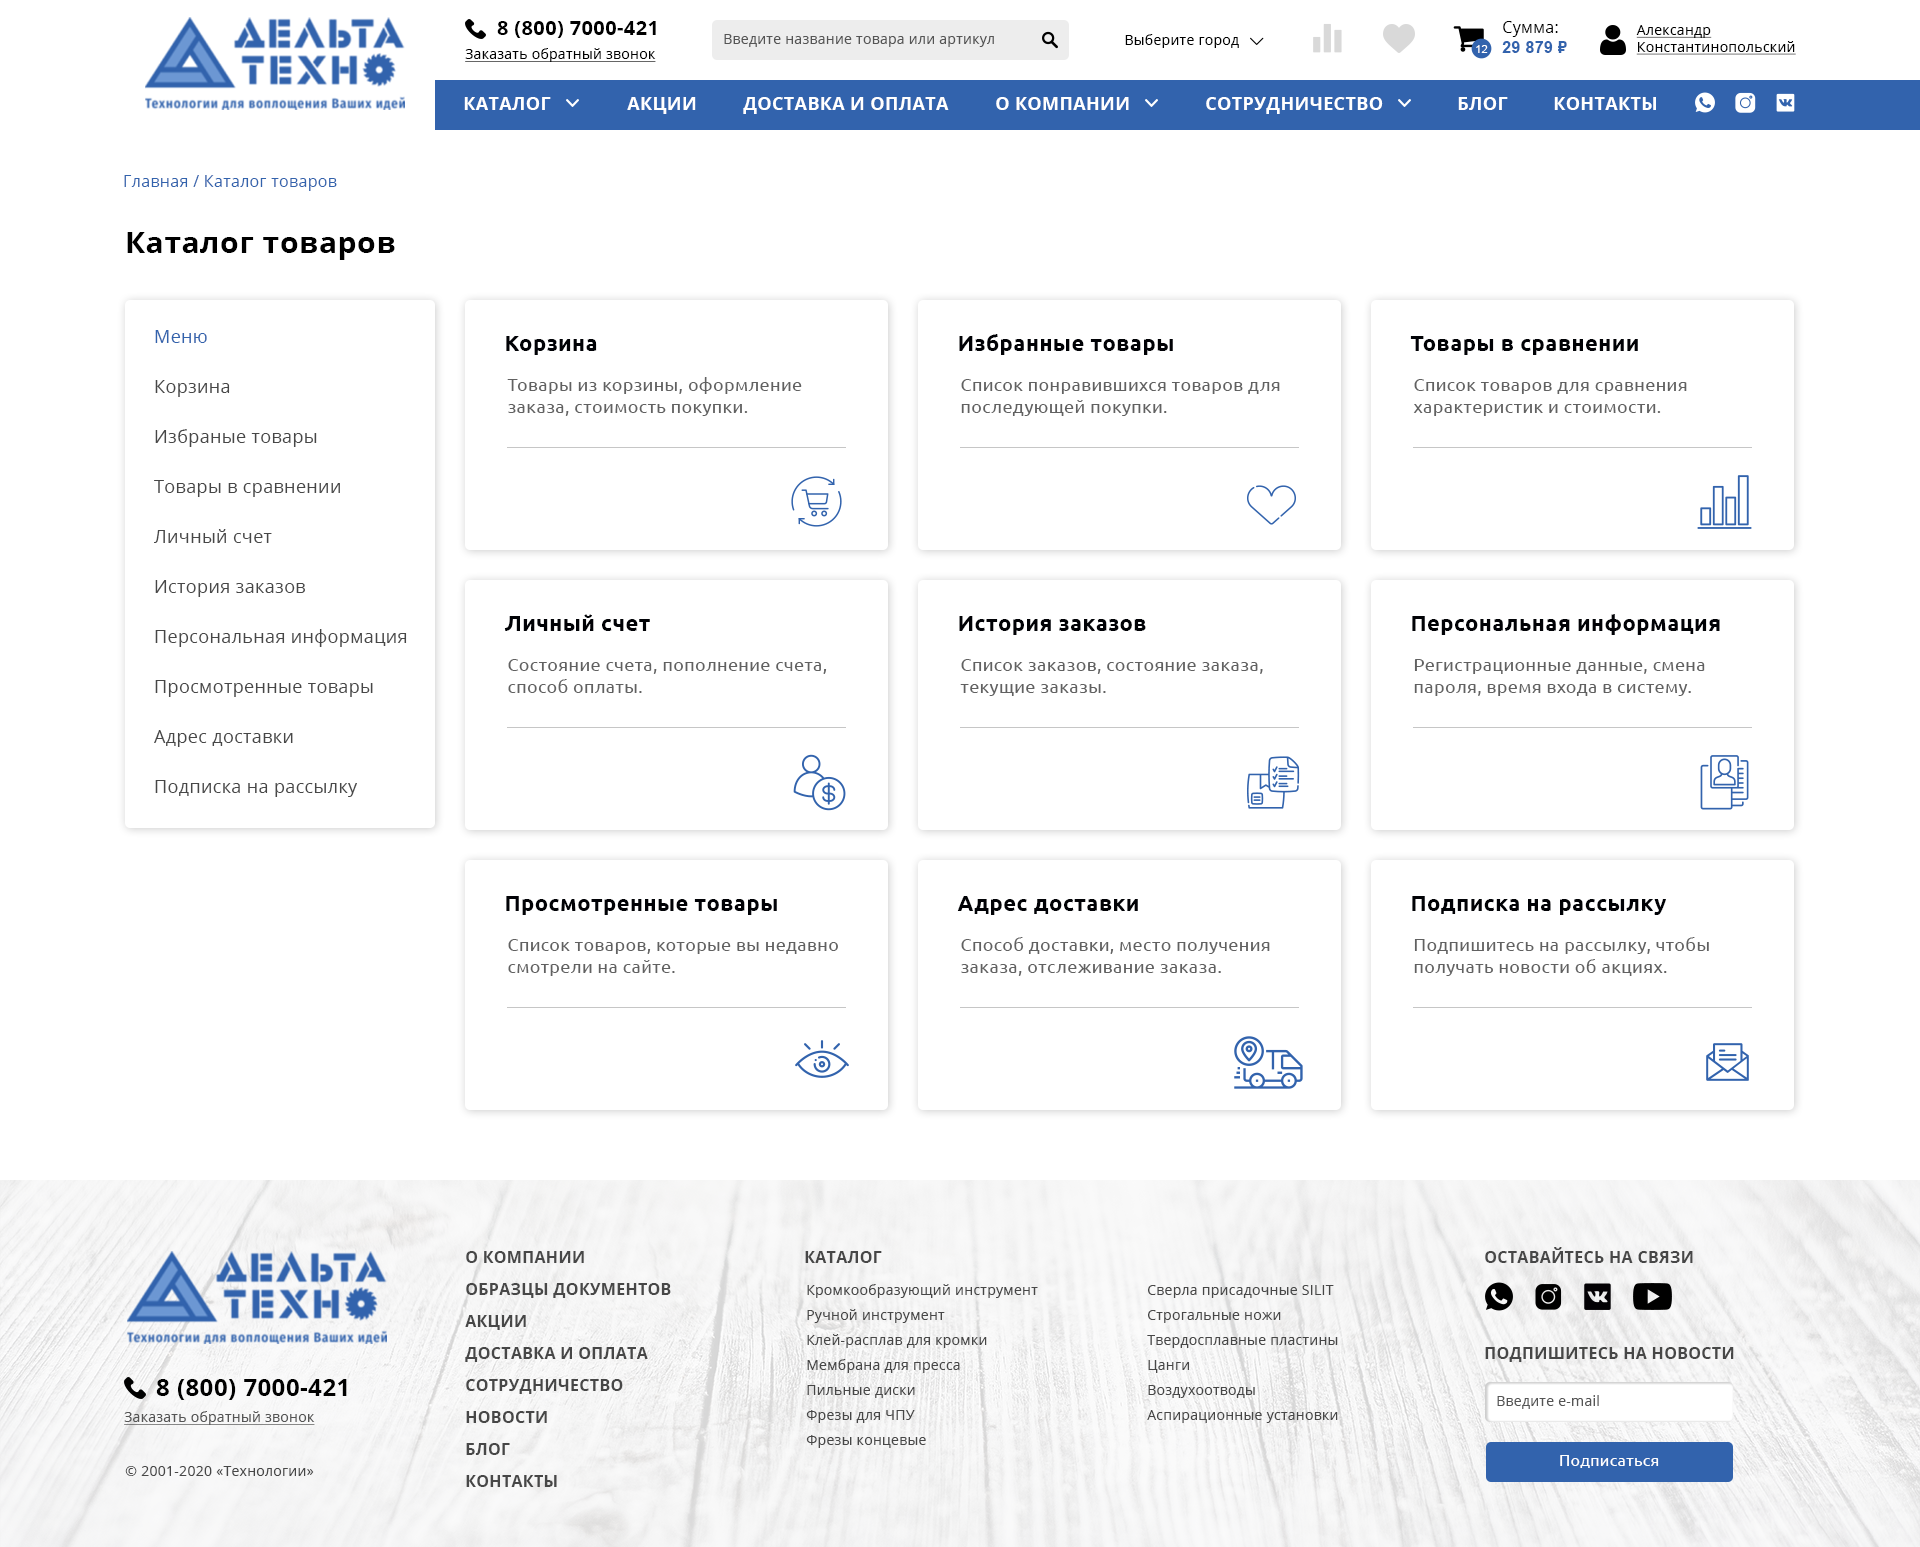Click Заказать обратный звонок link in header
1920x1547 pixels.
pyautogui.click(x=559, y=54)
